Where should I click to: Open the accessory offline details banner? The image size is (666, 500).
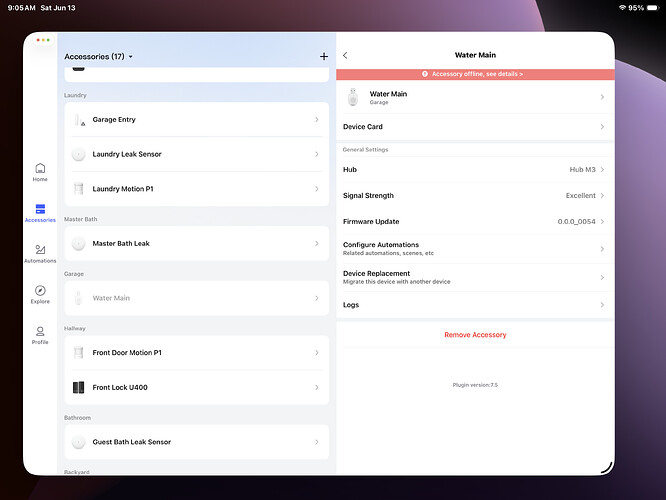475,74
